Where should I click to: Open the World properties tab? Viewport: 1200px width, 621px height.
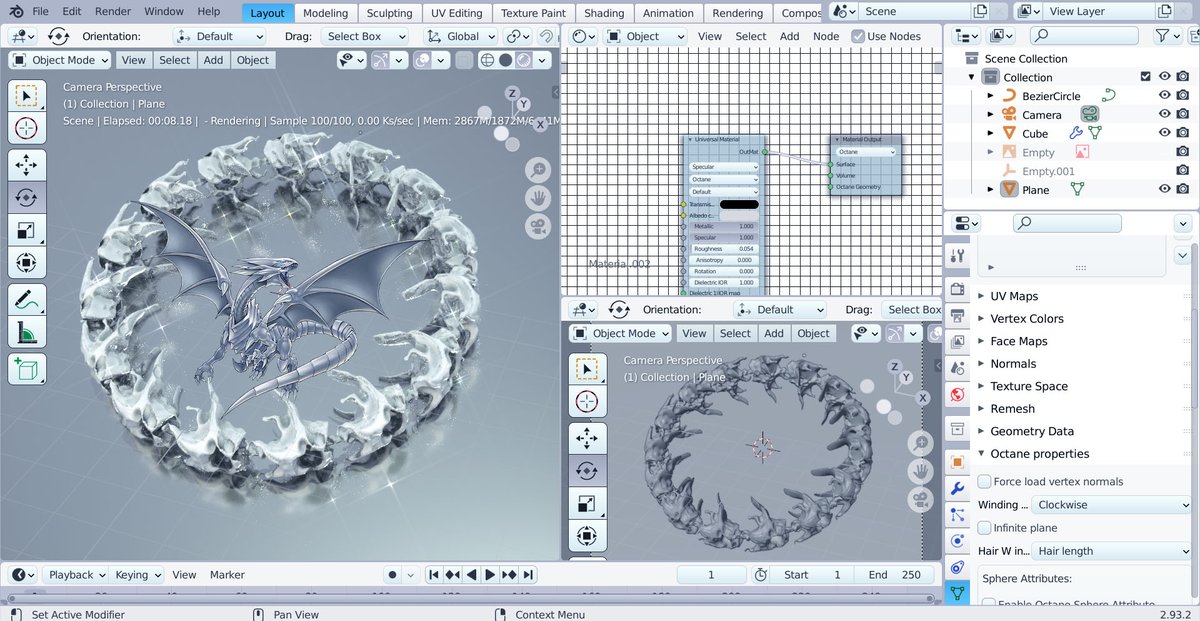(x=957, y=393)
